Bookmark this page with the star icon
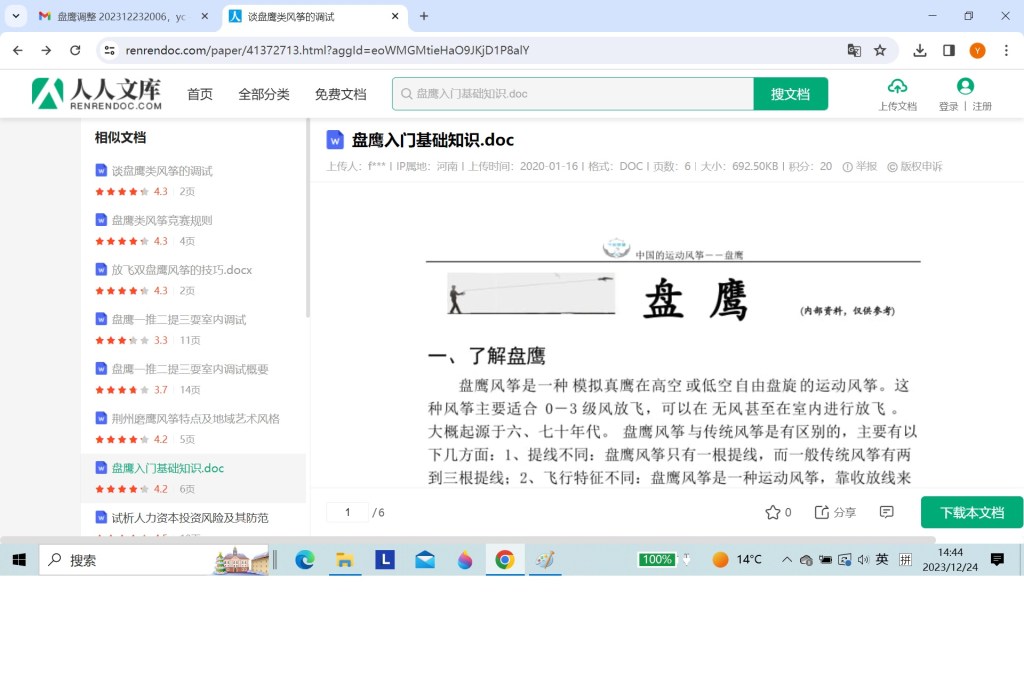This screenshot has width=1024, height=694. tap(880, 50)
